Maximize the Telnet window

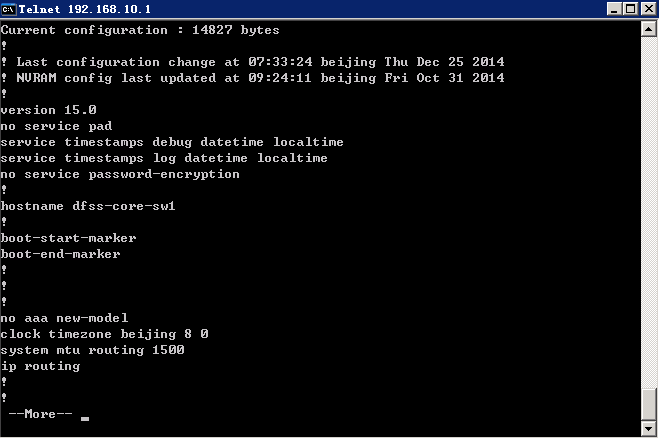[x=630, y=9]
